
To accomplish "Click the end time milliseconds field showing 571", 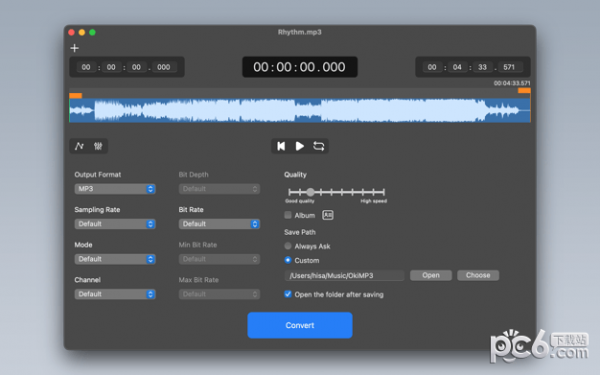I will coord(509,67).
